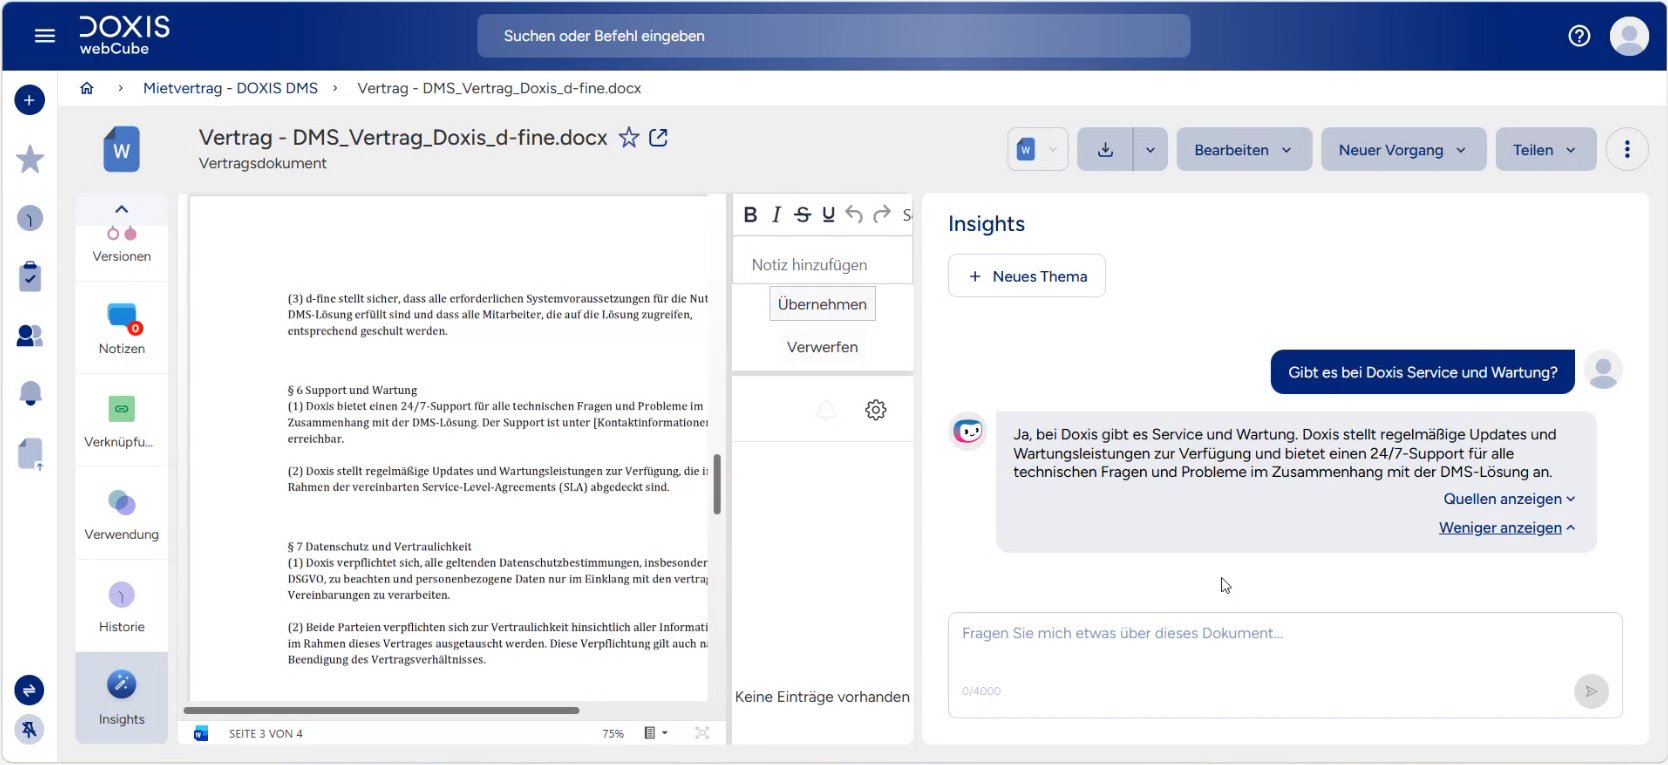Click the faded bell icon in notes panel
Viewport: 1668px width, 765px height.
point(826,410)
